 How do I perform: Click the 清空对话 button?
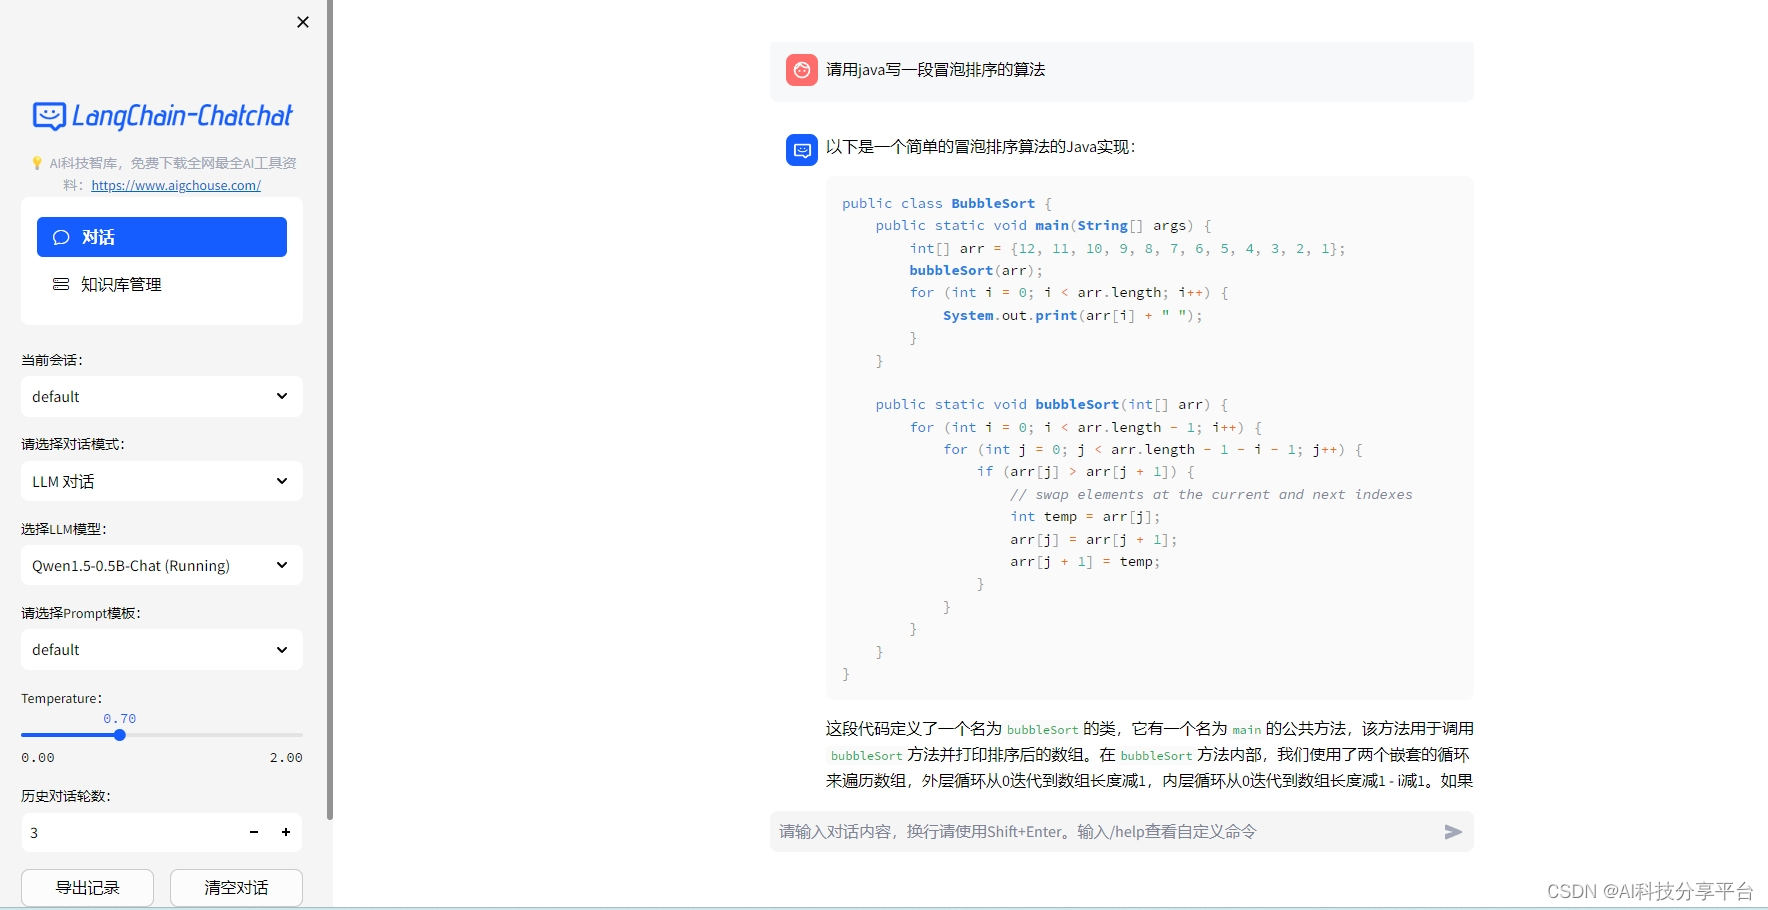(236, 887)
